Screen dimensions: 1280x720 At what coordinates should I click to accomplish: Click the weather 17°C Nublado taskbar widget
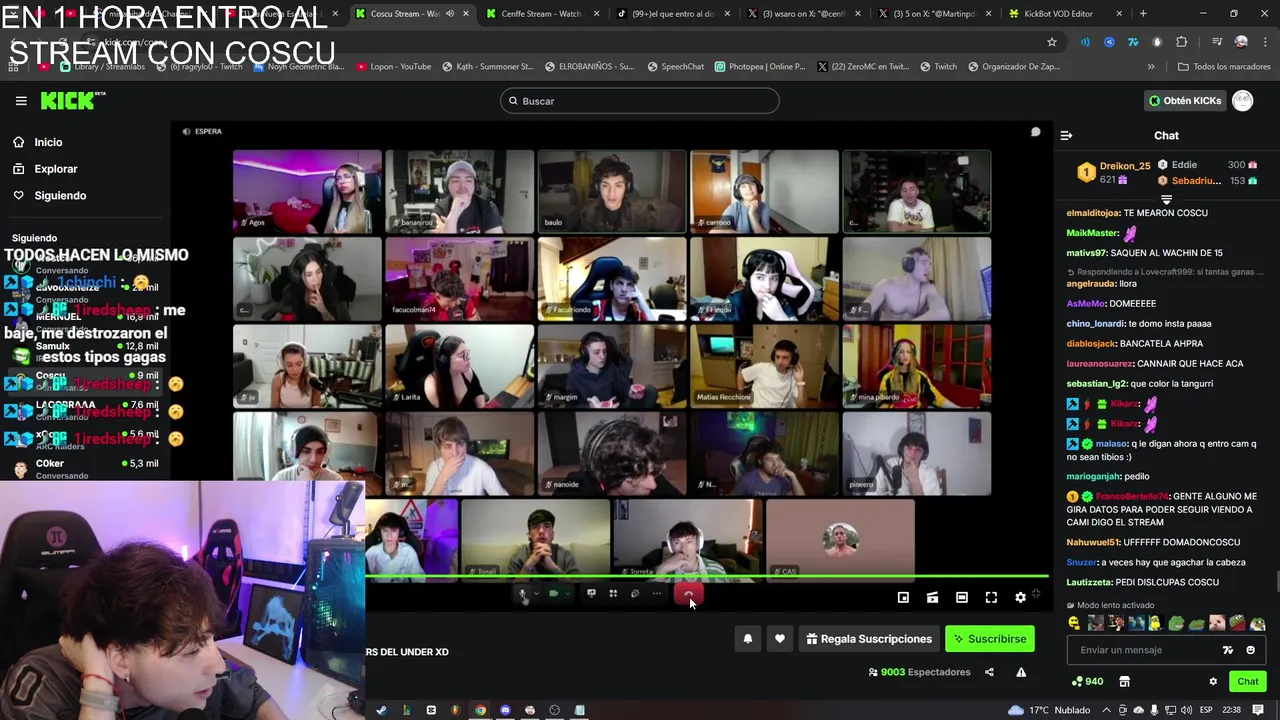point(1050,710)
